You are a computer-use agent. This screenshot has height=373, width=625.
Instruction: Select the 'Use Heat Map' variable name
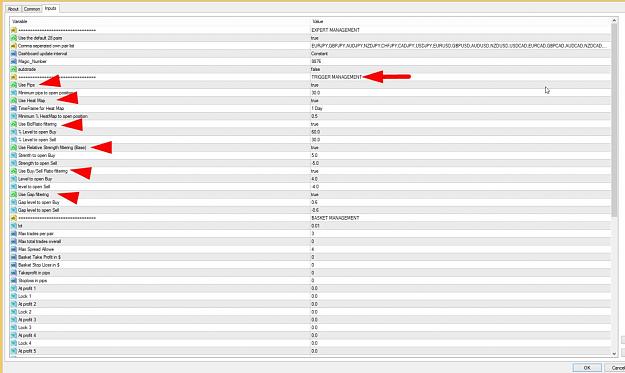tap(31, 100)
